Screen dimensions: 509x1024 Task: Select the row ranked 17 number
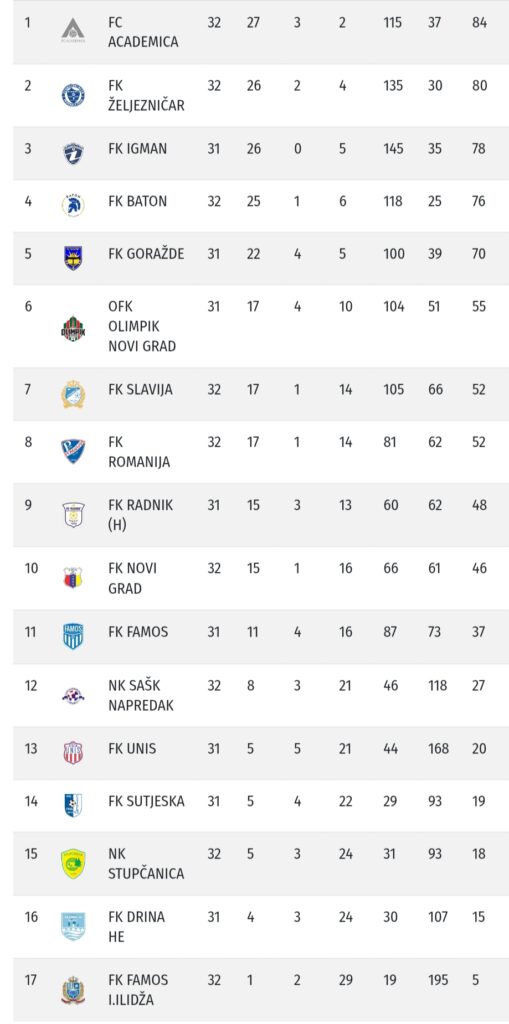pyautogui.click(x=31, y=980)
